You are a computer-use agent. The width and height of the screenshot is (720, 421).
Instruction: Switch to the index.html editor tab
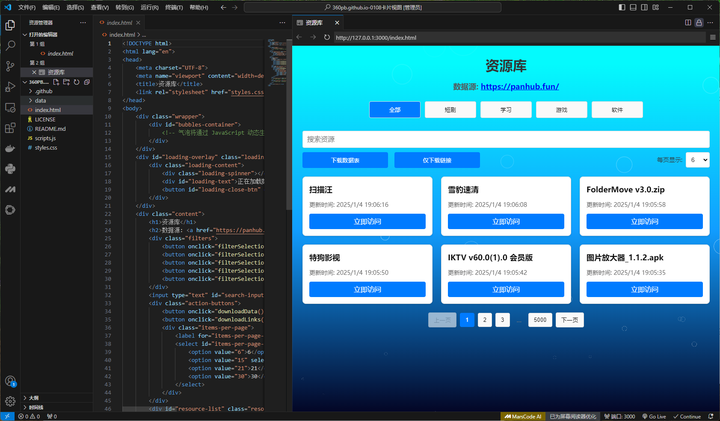[120, 21]
